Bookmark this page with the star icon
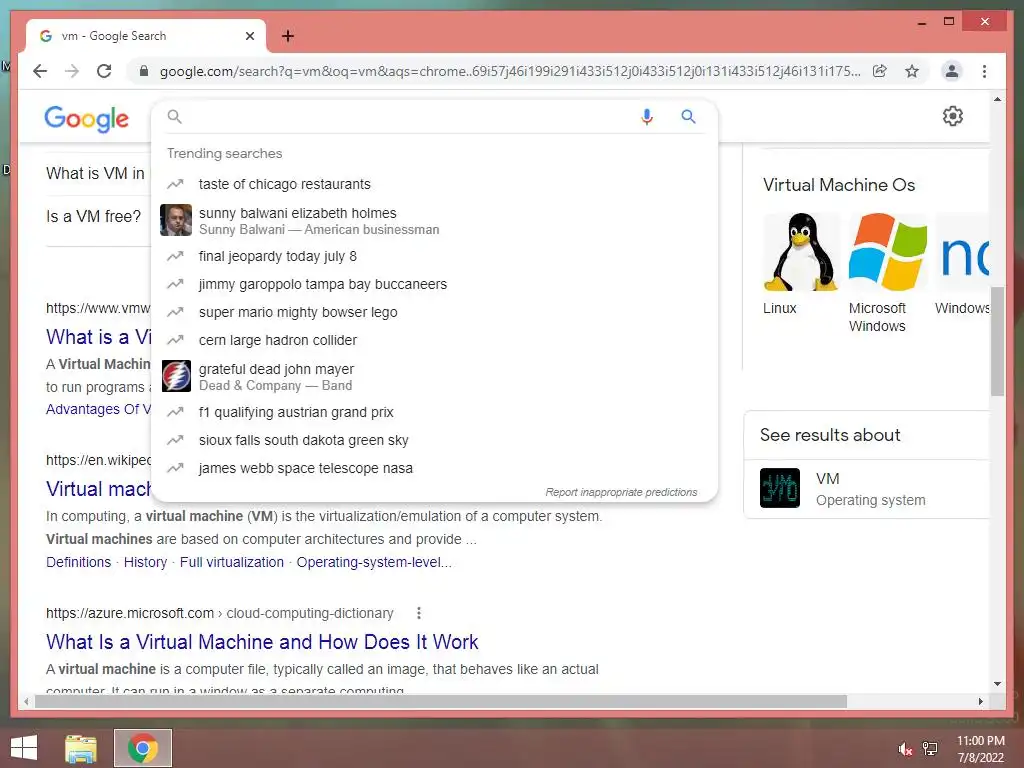Image resolution: width=1024 pixels, height=768 pixels. pos(912,71)
